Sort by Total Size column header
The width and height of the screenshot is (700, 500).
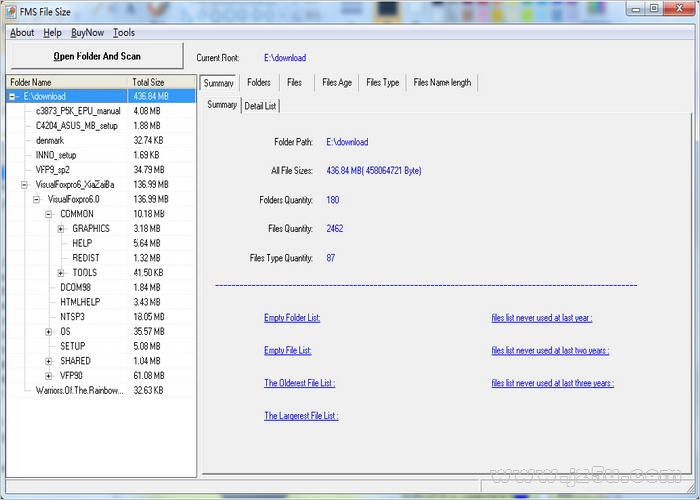point(162,82)
